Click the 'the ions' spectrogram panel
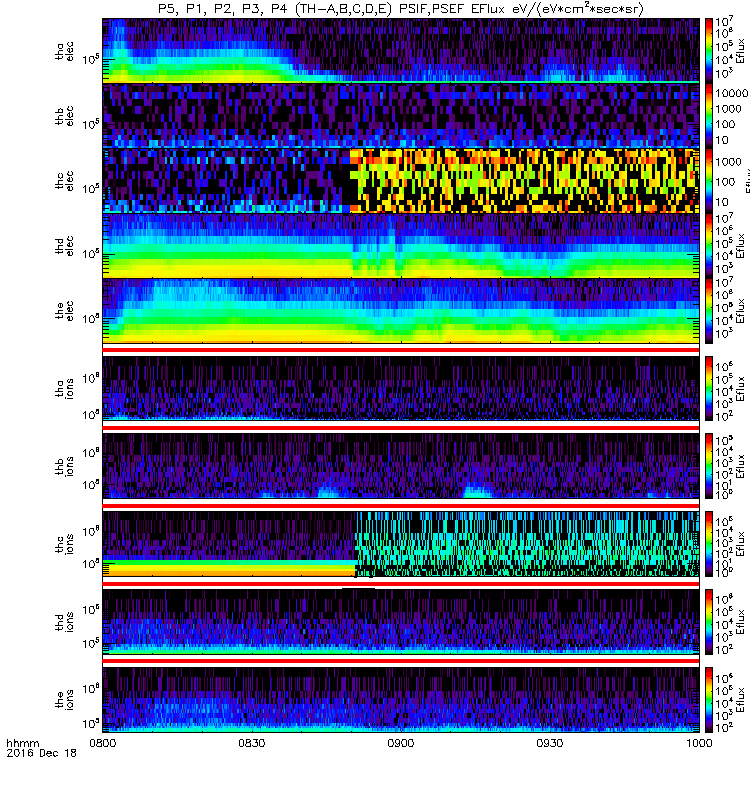750x800 pixels. coord(401,700)
